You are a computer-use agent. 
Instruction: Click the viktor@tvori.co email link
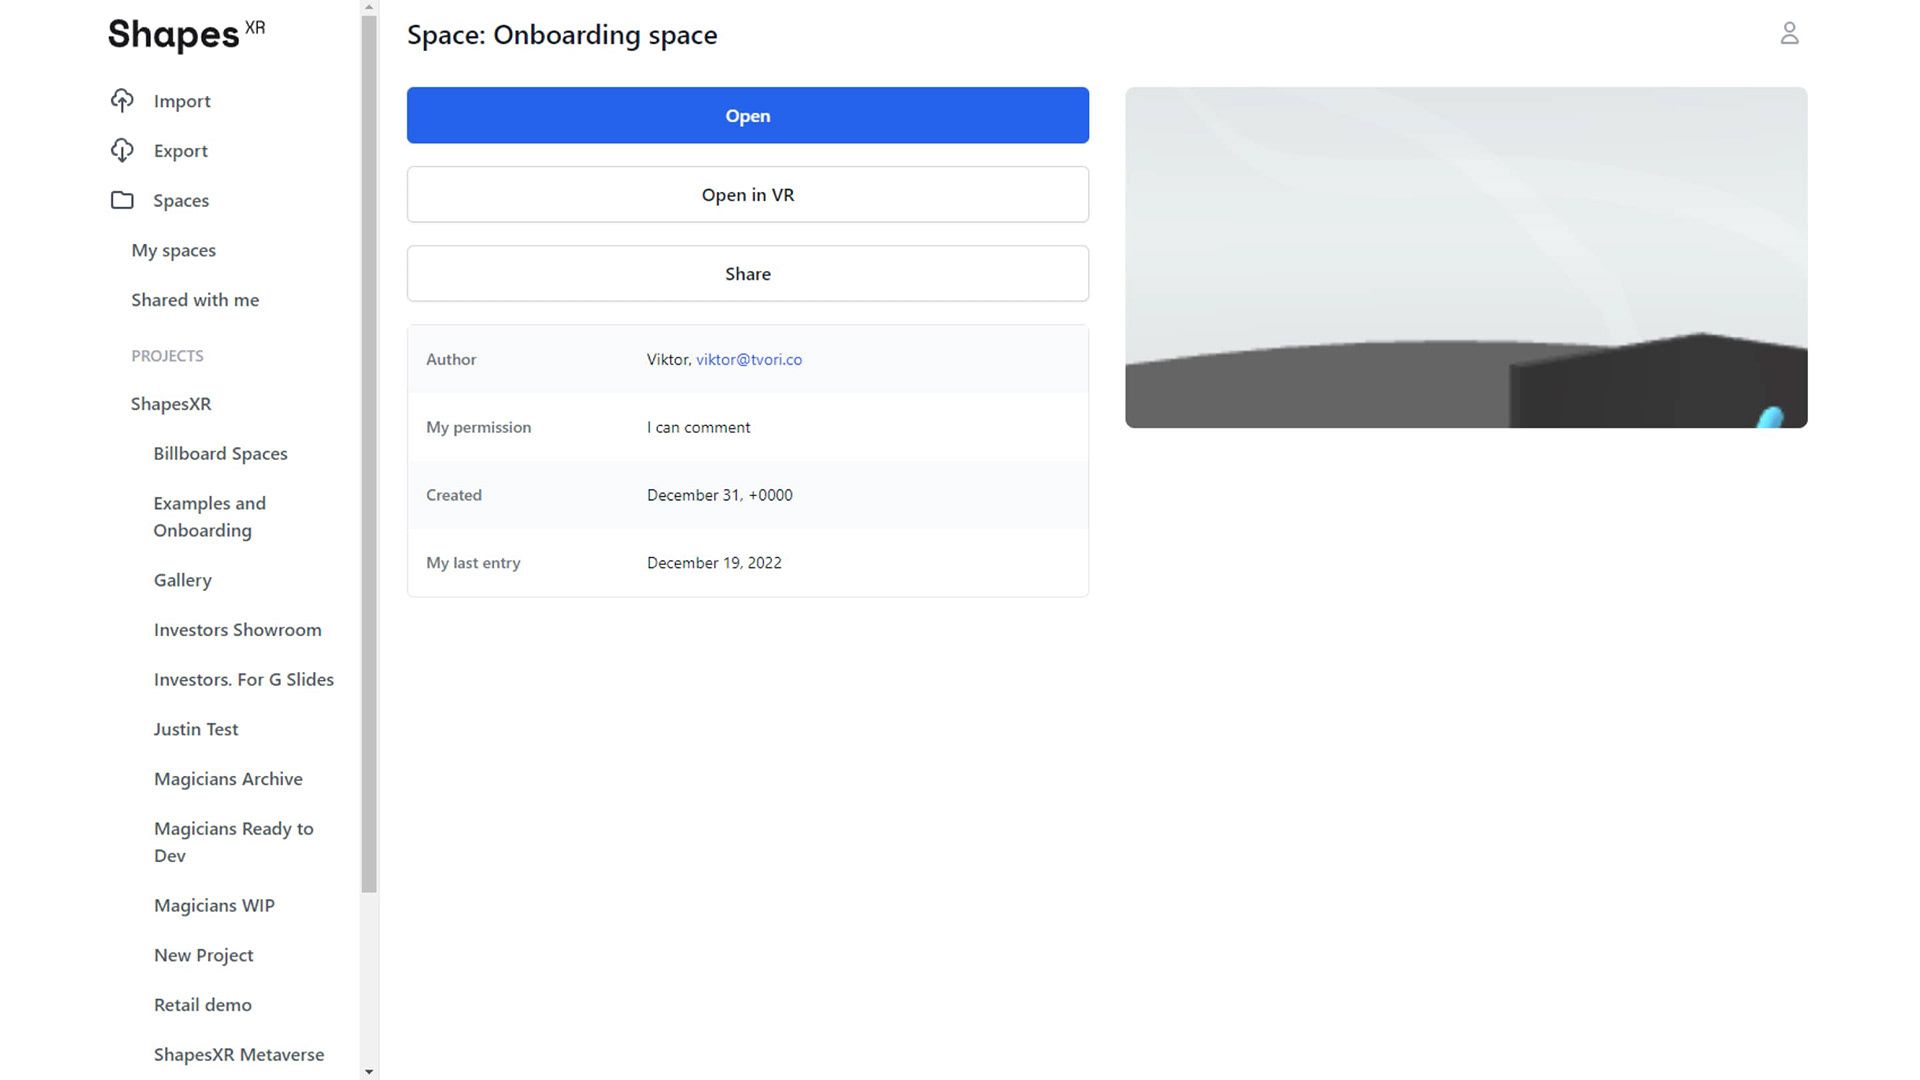point(749,359)
